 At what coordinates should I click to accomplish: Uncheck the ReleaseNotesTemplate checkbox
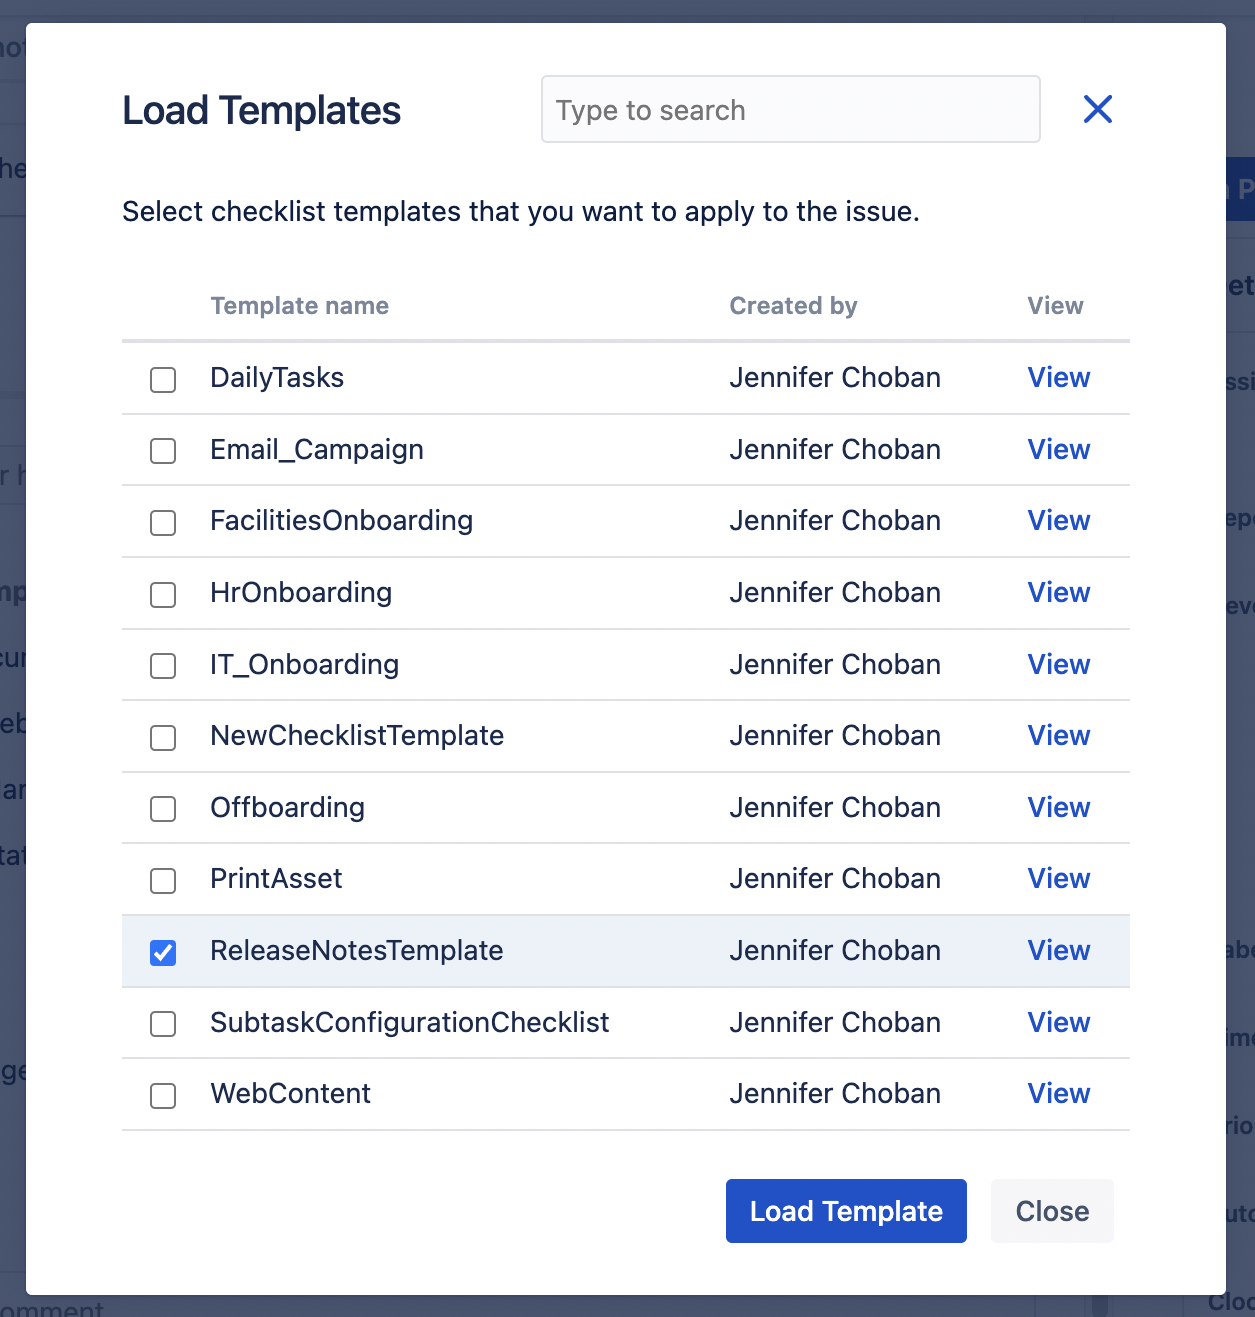162,952
